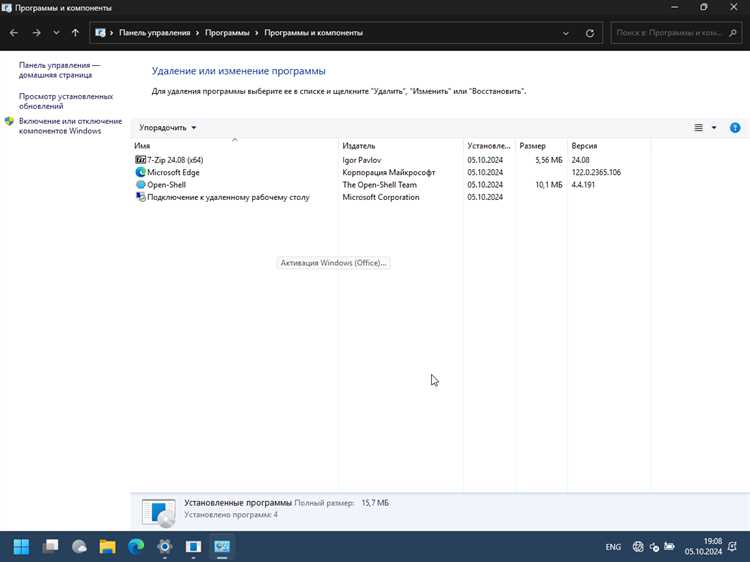Click the ENG language indicator
The image size is (750, 562).
pos(613,547)
